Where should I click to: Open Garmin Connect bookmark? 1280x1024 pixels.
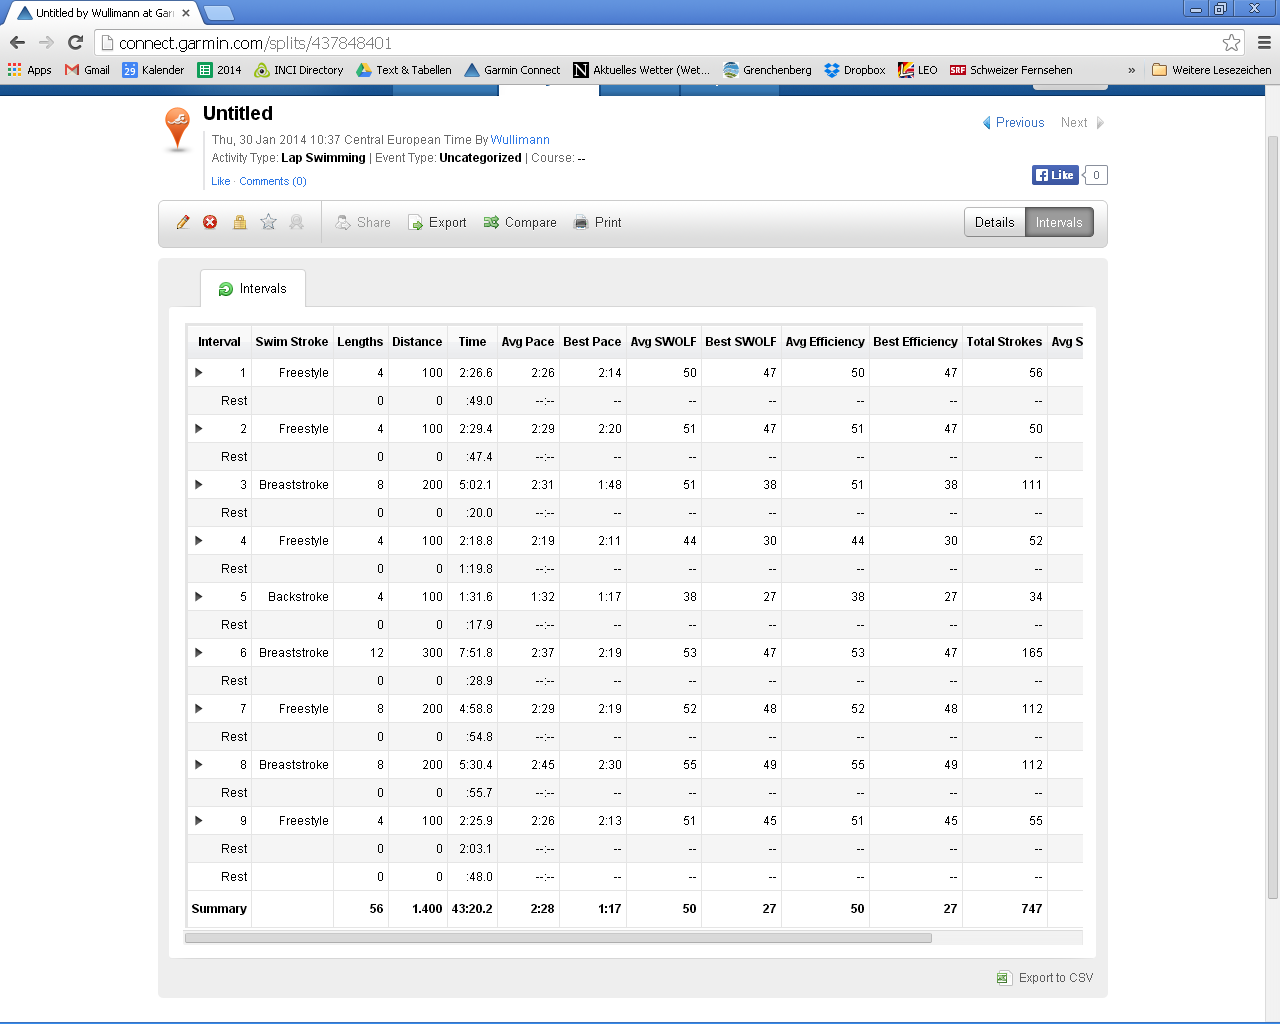[512, 70]
